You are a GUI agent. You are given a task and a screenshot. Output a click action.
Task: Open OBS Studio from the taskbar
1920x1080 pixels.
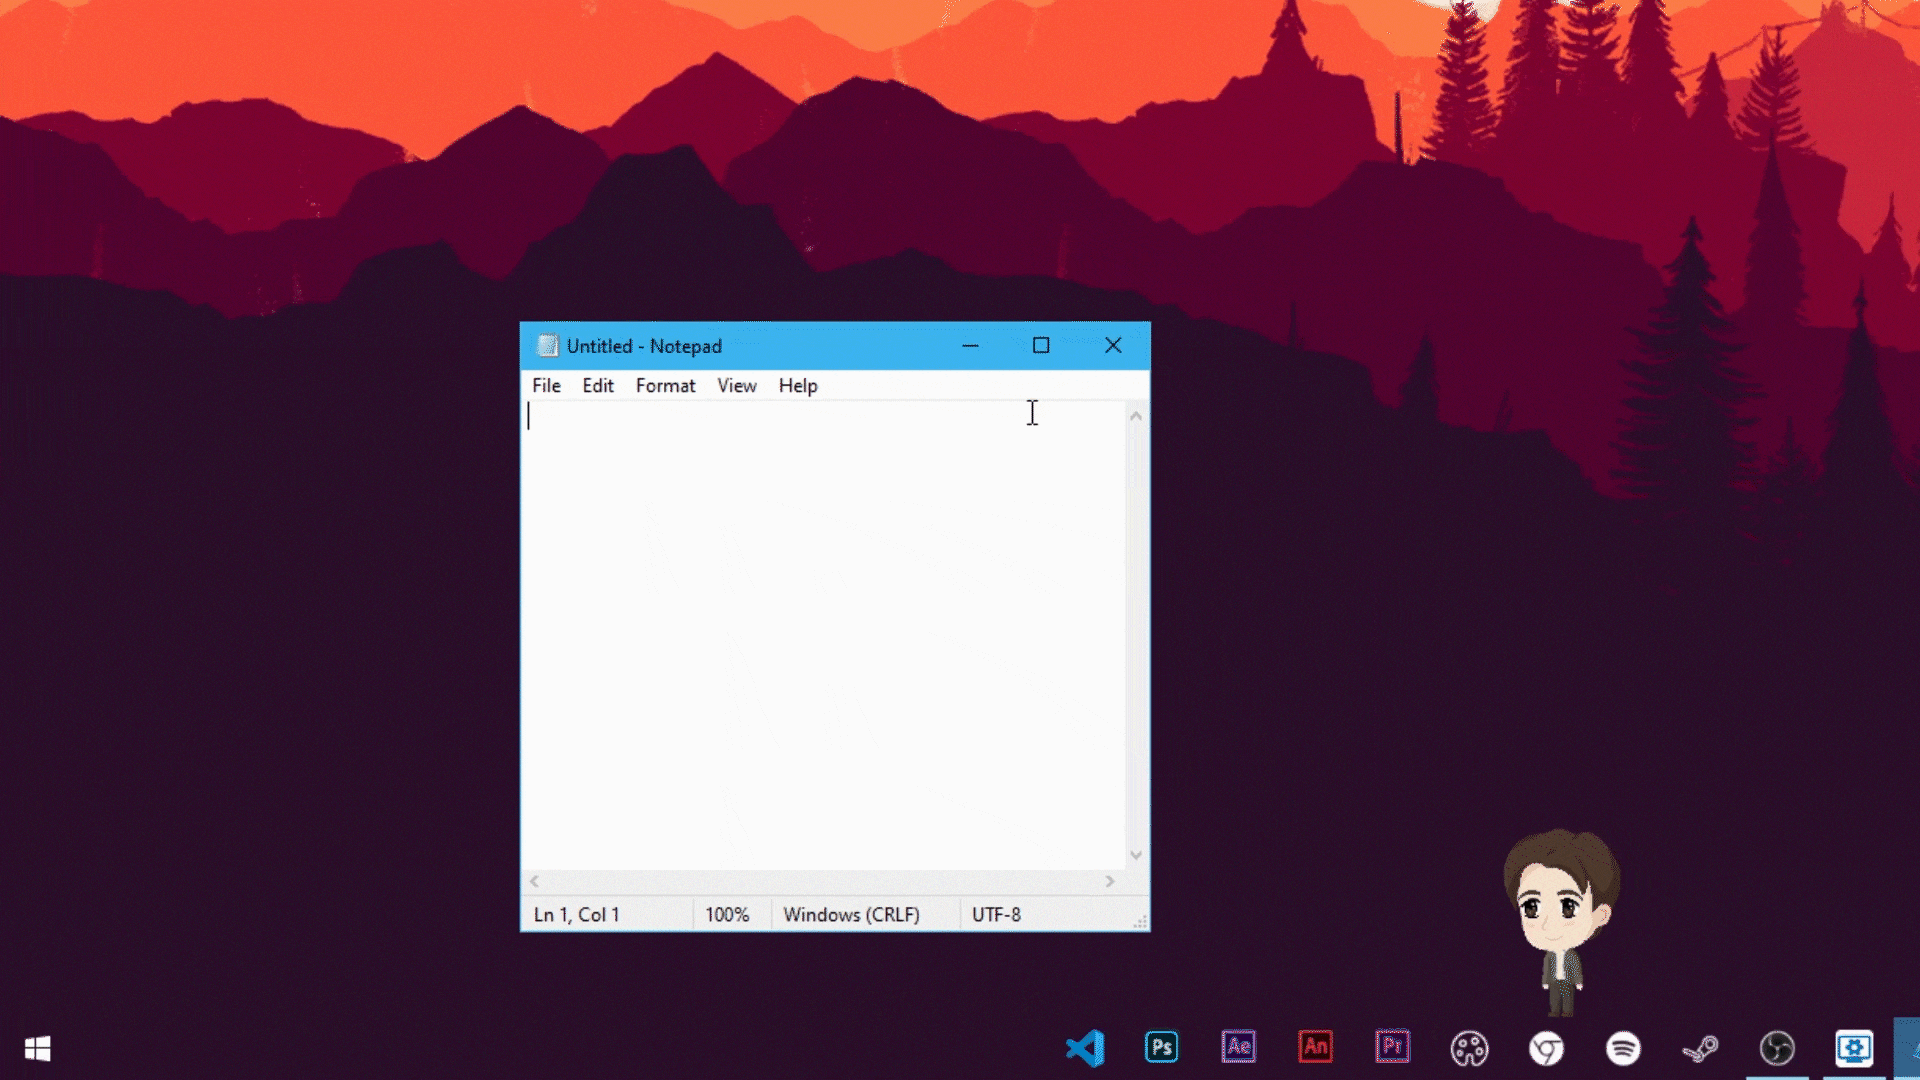tap(1777, 1048)
